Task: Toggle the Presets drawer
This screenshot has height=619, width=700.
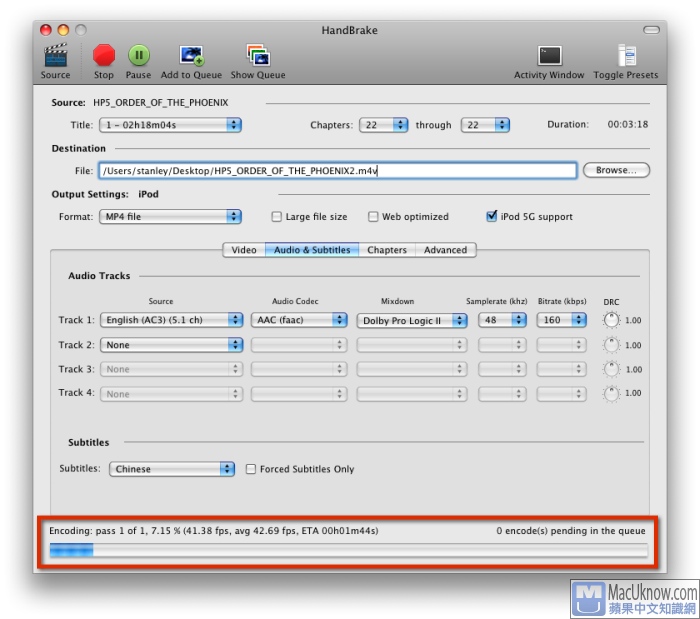Action: pos(626,55)
